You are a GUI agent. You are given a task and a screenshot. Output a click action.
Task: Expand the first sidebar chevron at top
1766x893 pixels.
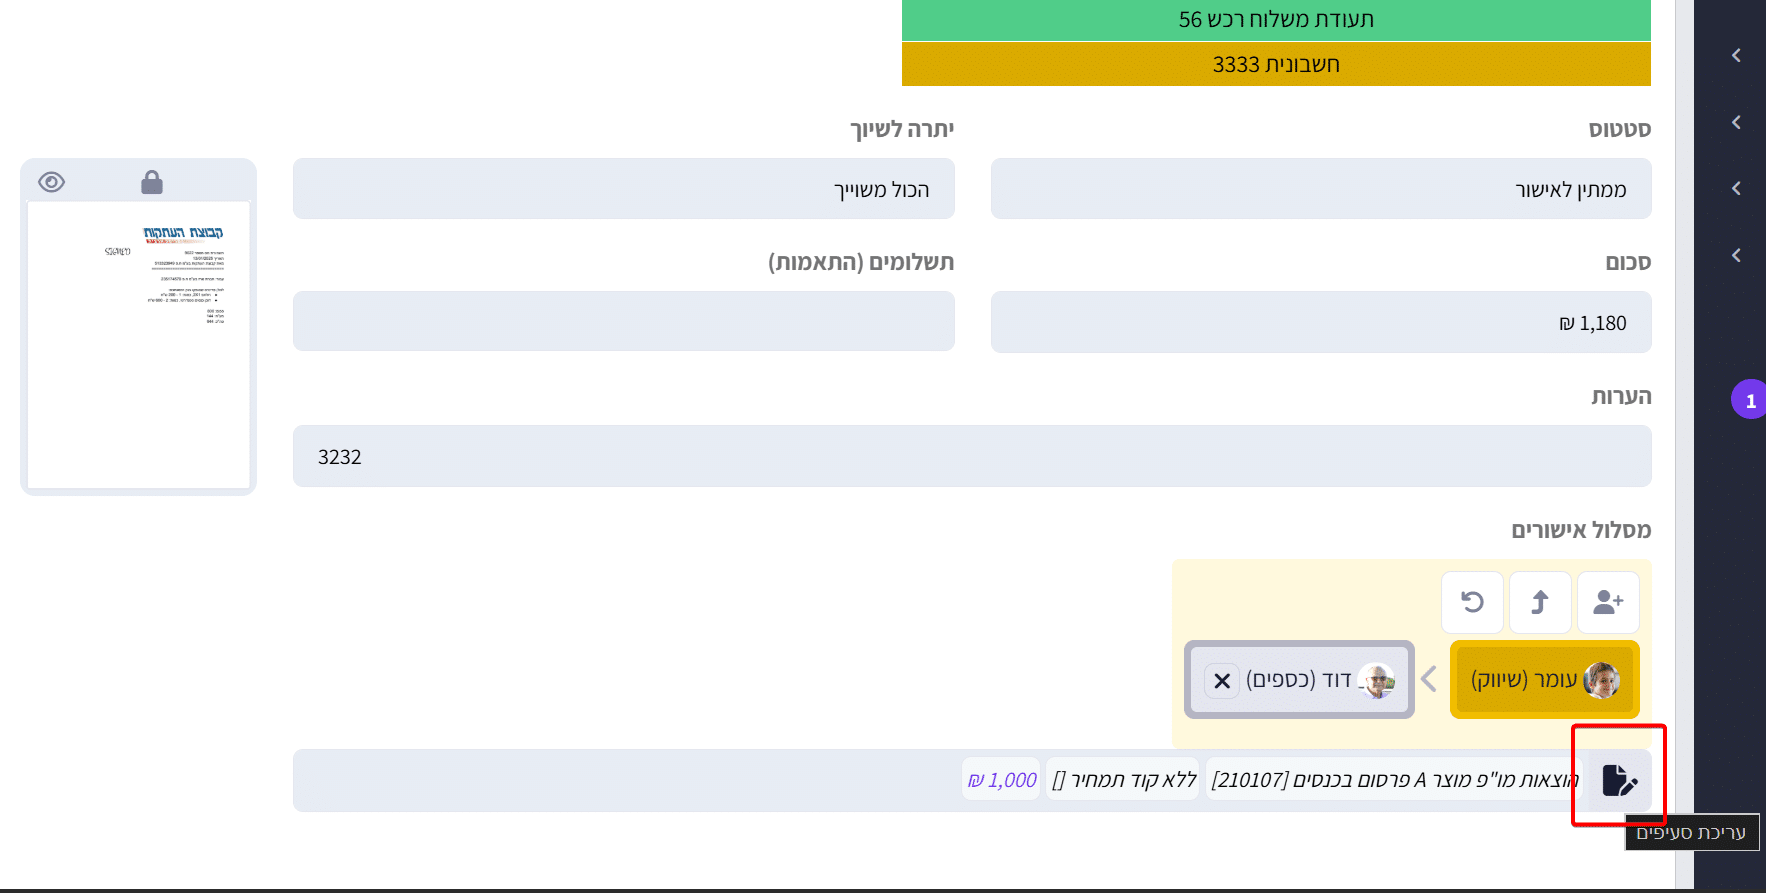pyautogui.click(x=1736, y=55)
